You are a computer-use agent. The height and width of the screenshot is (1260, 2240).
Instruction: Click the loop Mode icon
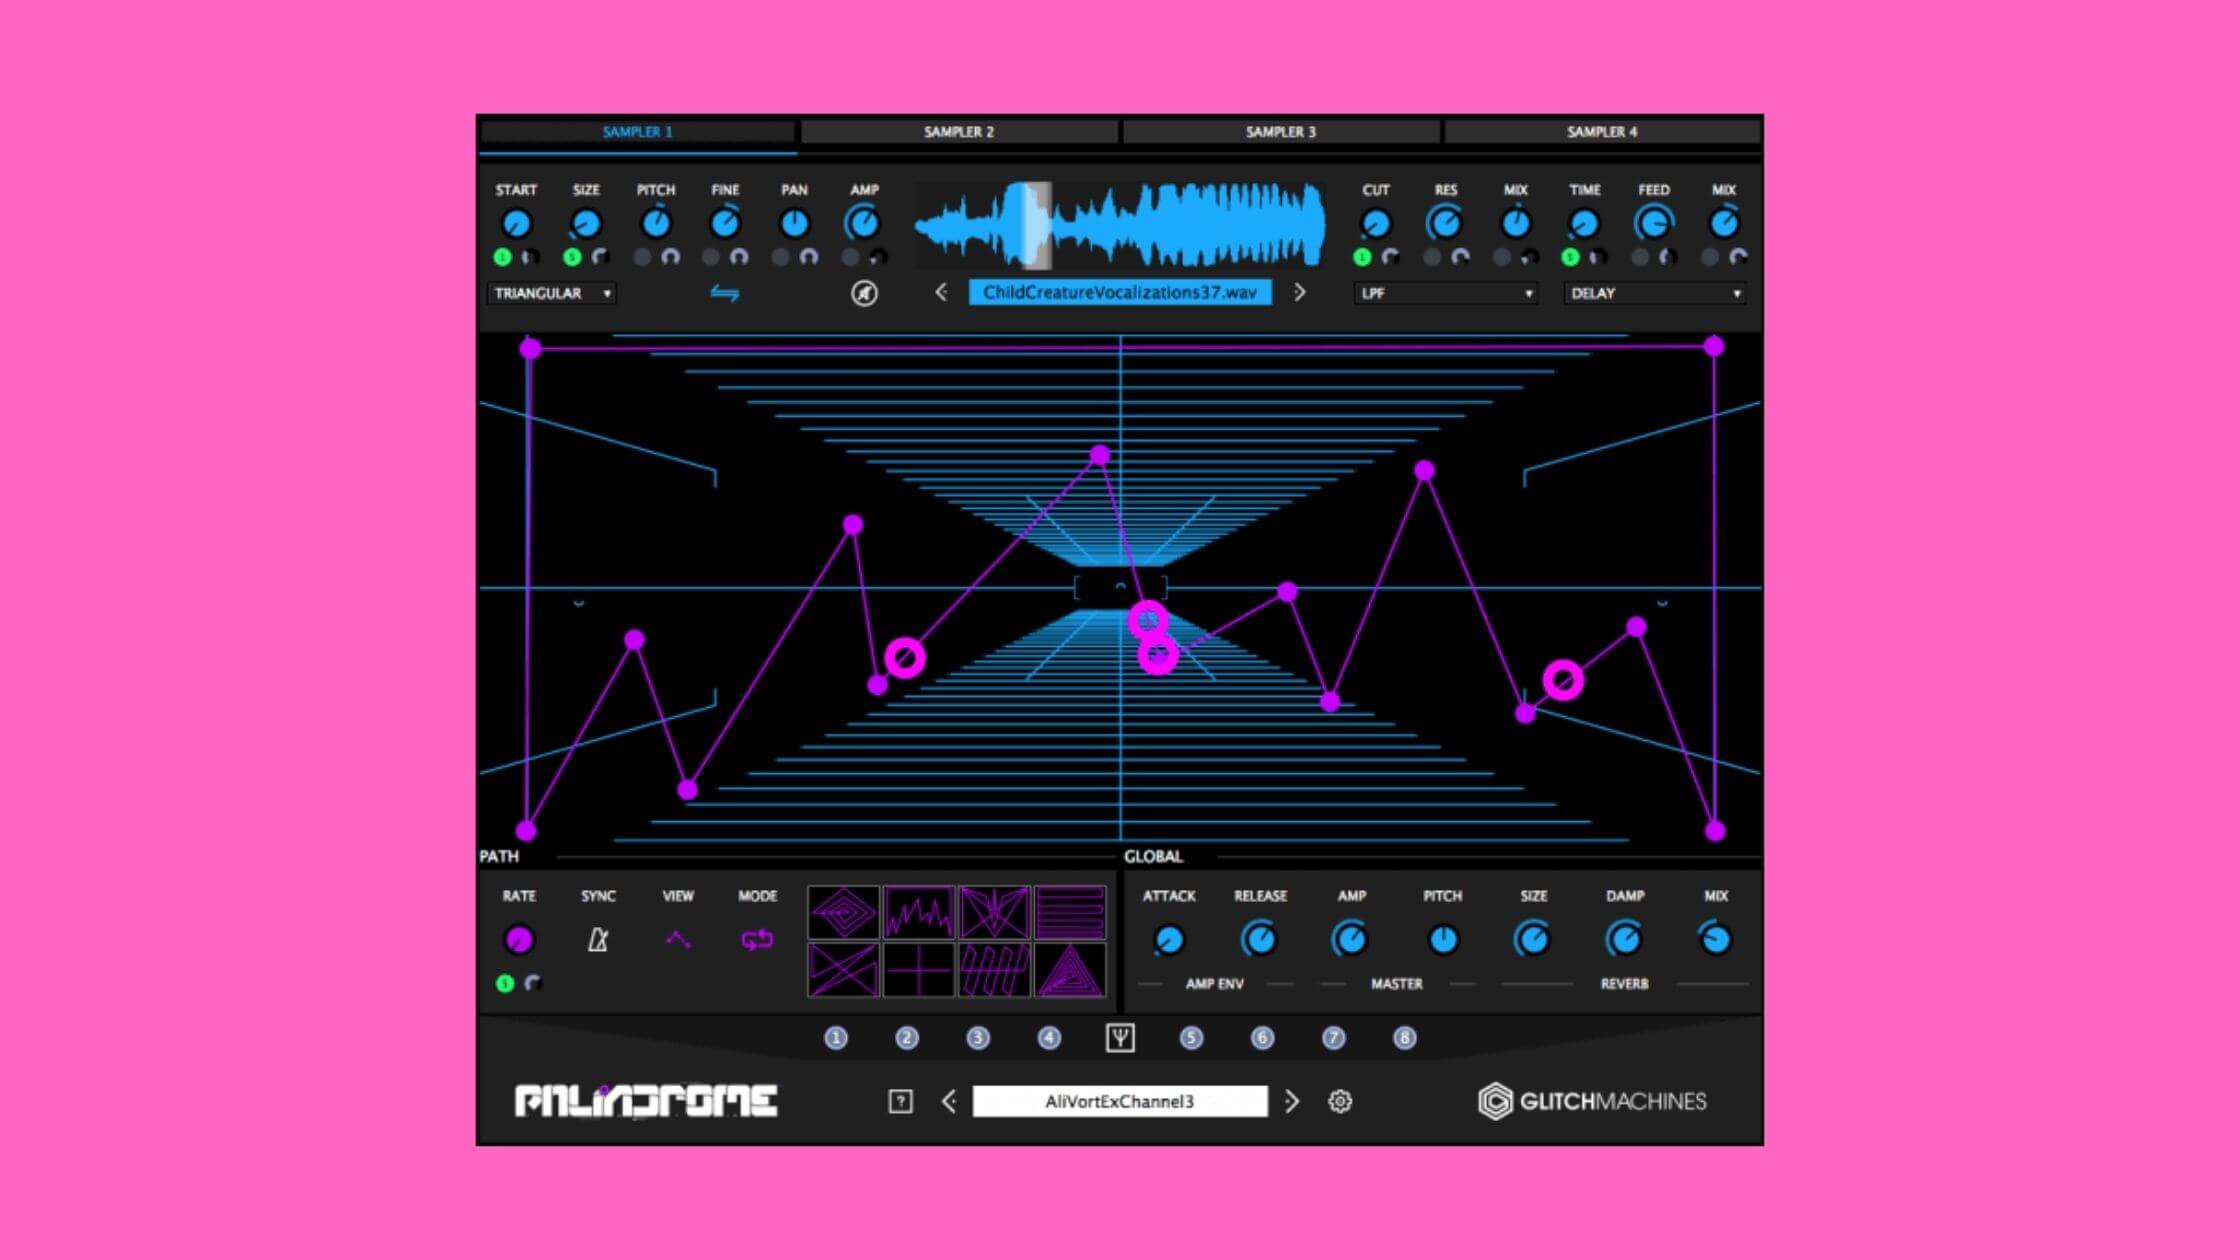(x=757, y=940)
